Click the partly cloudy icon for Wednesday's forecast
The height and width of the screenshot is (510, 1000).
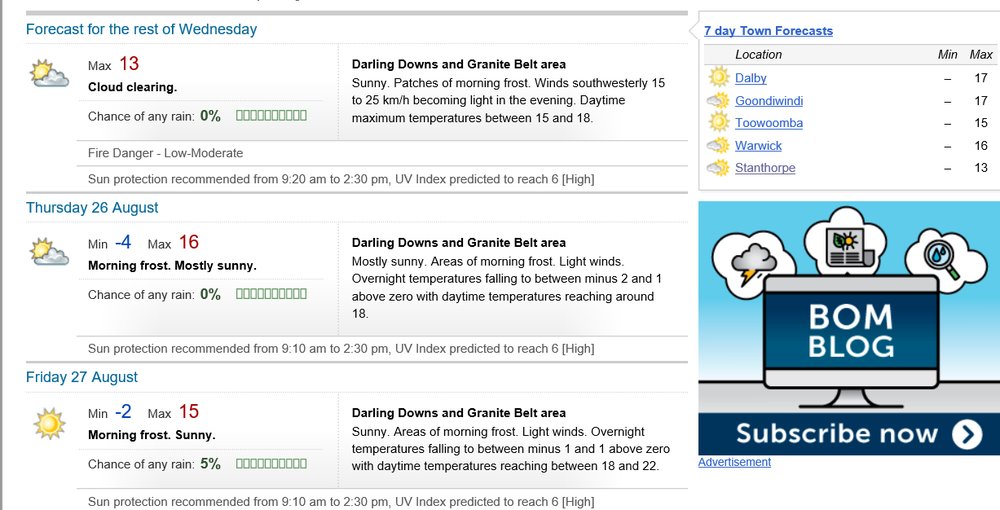(49, 74)
